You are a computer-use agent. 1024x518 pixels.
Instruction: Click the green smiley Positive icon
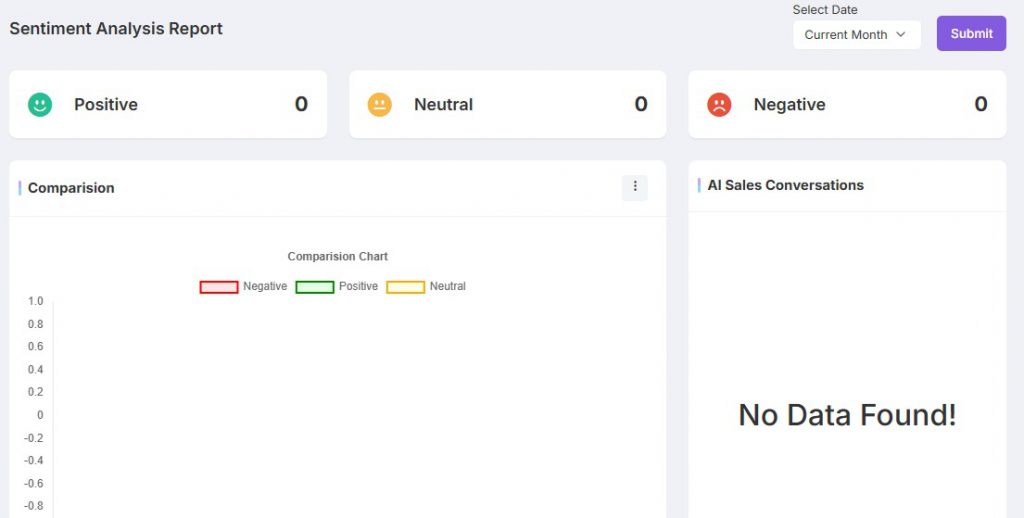[x=40, y=104]
